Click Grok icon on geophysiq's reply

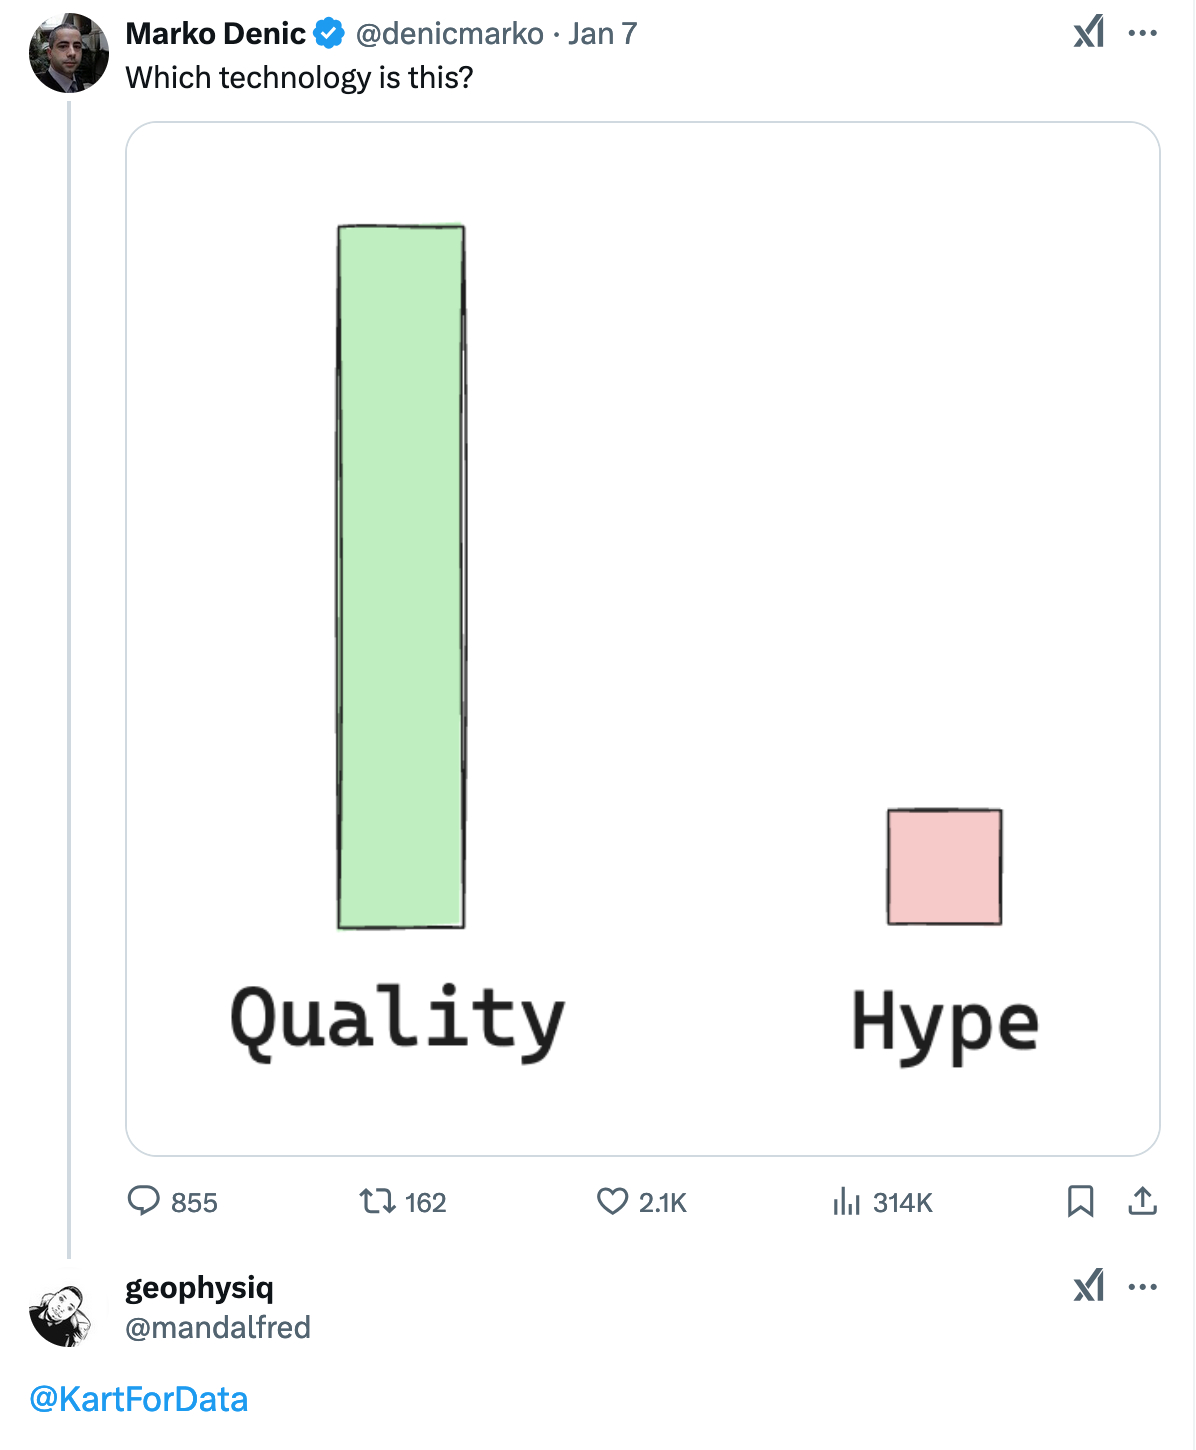1089,1286
